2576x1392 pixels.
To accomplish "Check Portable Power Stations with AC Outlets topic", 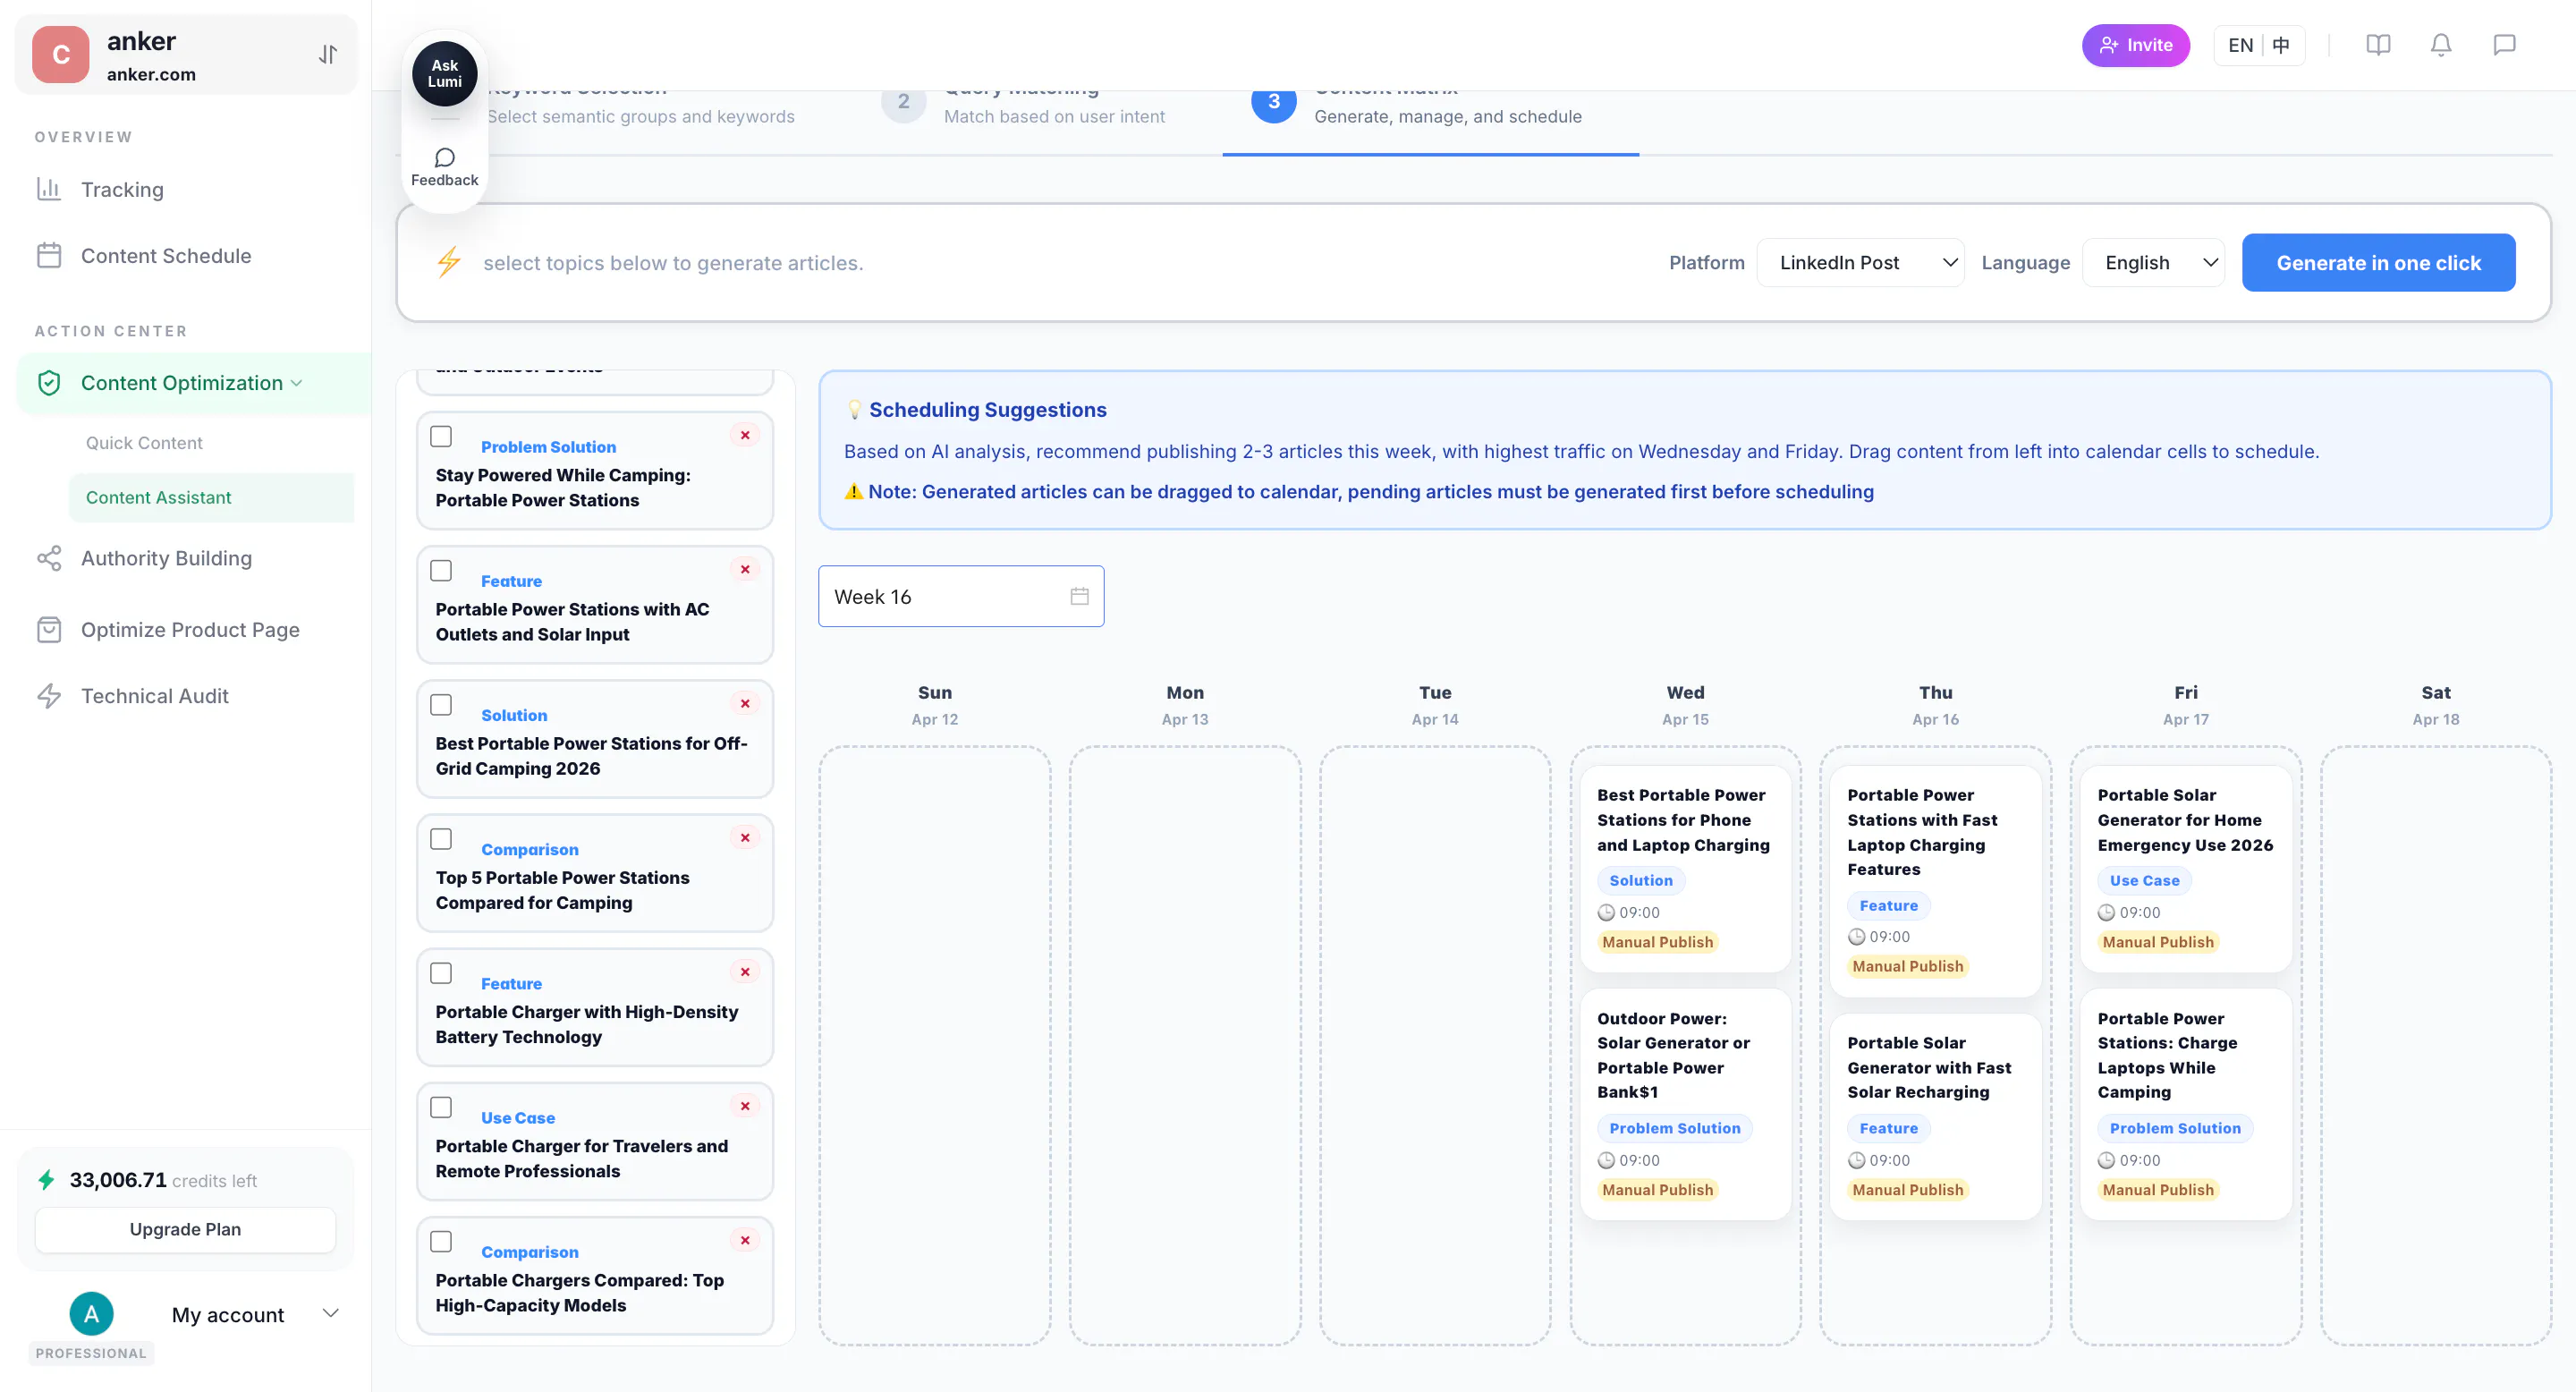I will 441,570.
